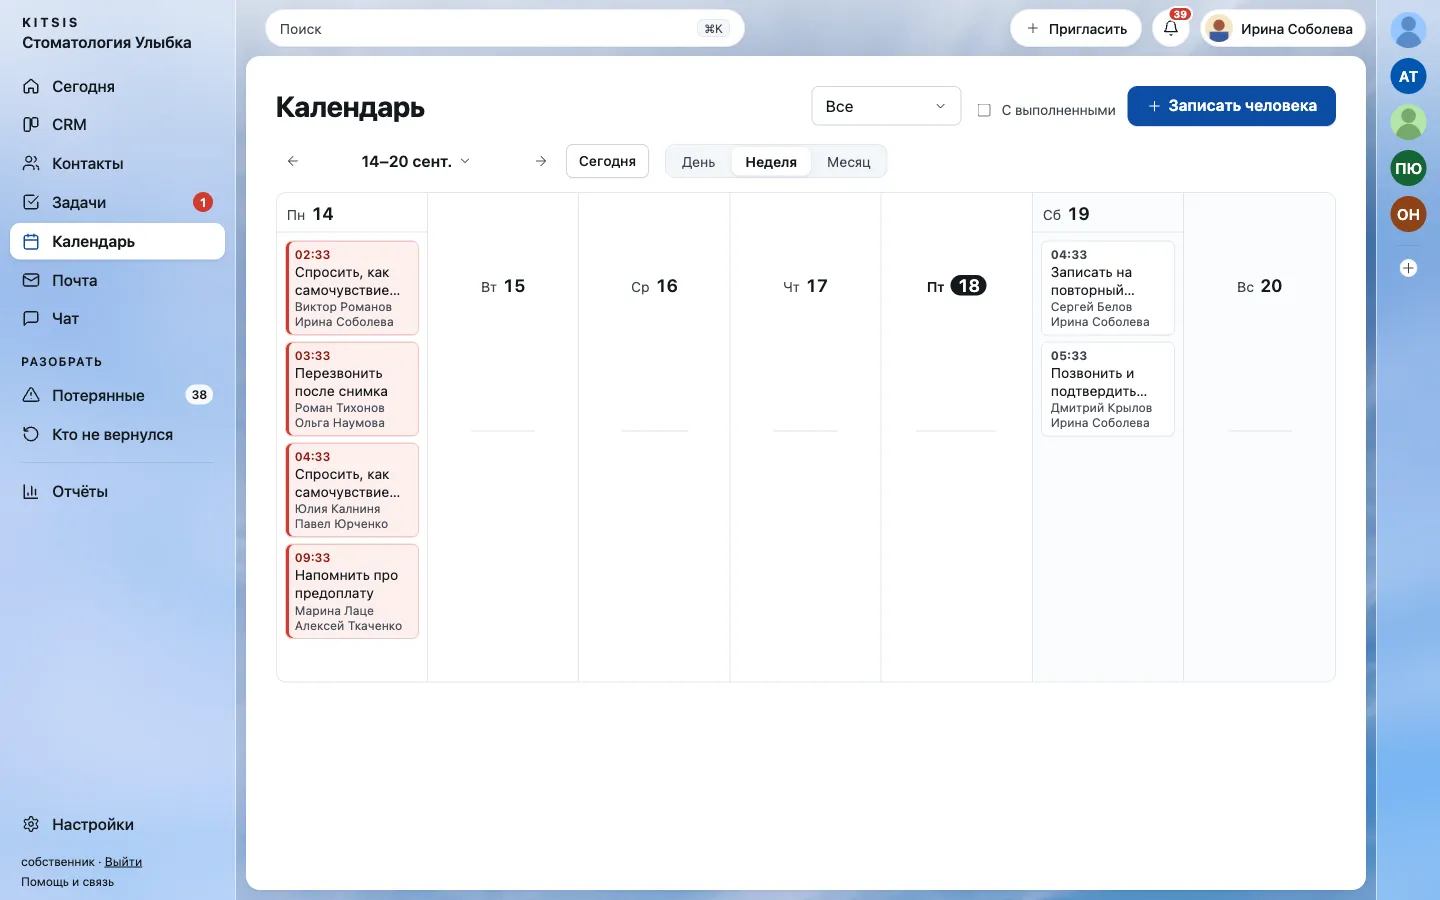Select Календарь in sidebar
Image resolution: width=1440 pixels, height=900 pixels.
[x=117, y=241]
